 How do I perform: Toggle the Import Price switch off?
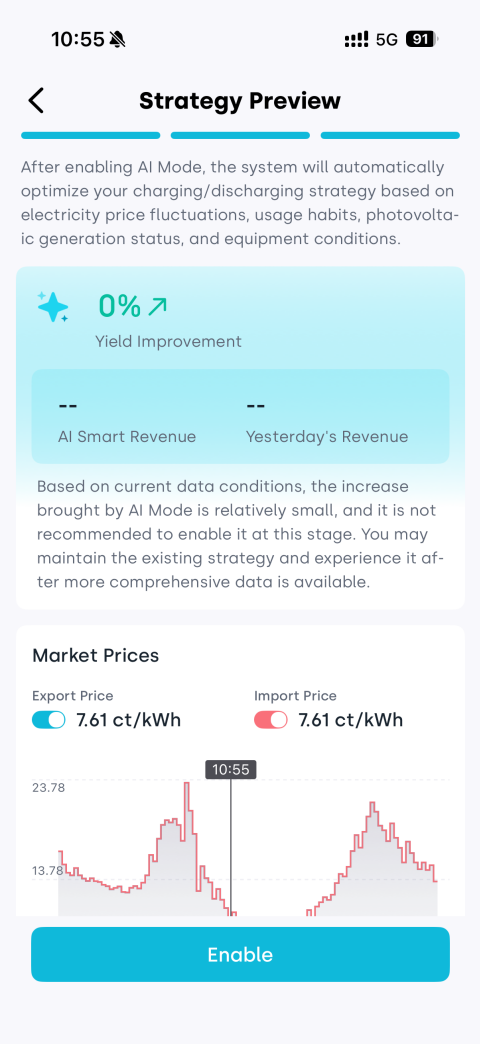(271, 720)
